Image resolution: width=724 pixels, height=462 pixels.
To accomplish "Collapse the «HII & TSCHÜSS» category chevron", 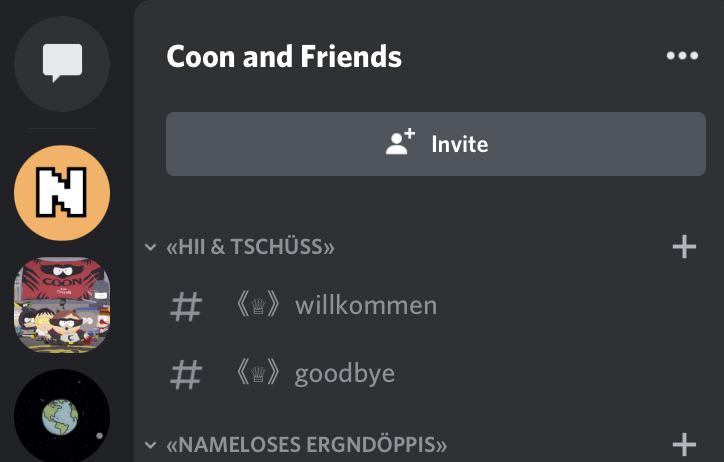I will pos(151,247).
